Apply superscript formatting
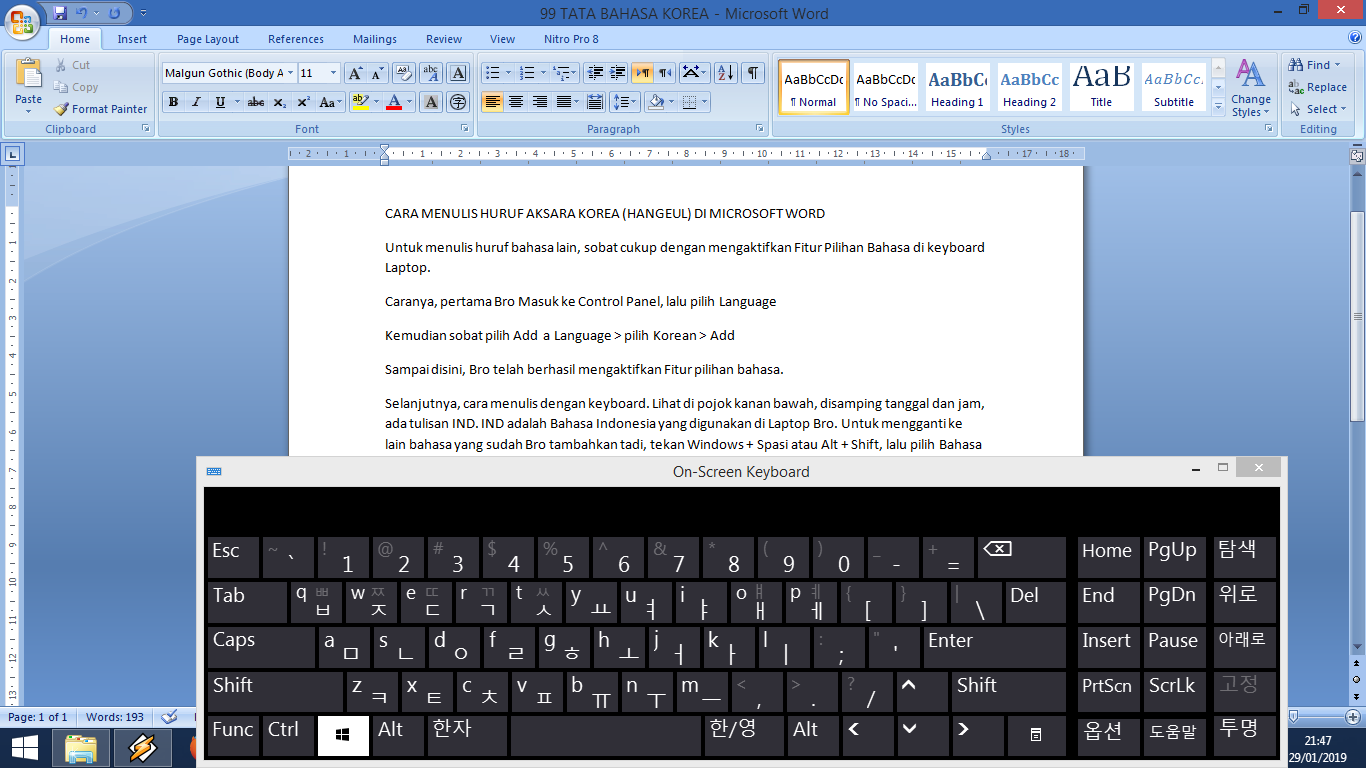This screenshot has height=768, width=1366. (302, 102)
